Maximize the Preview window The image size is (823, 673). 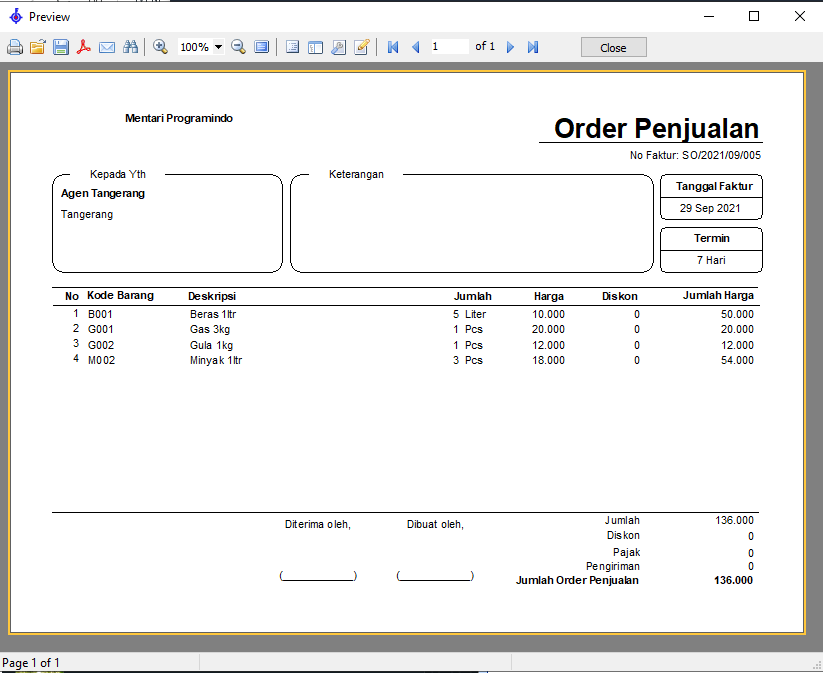pyautogui.click(x=754, y=16)
